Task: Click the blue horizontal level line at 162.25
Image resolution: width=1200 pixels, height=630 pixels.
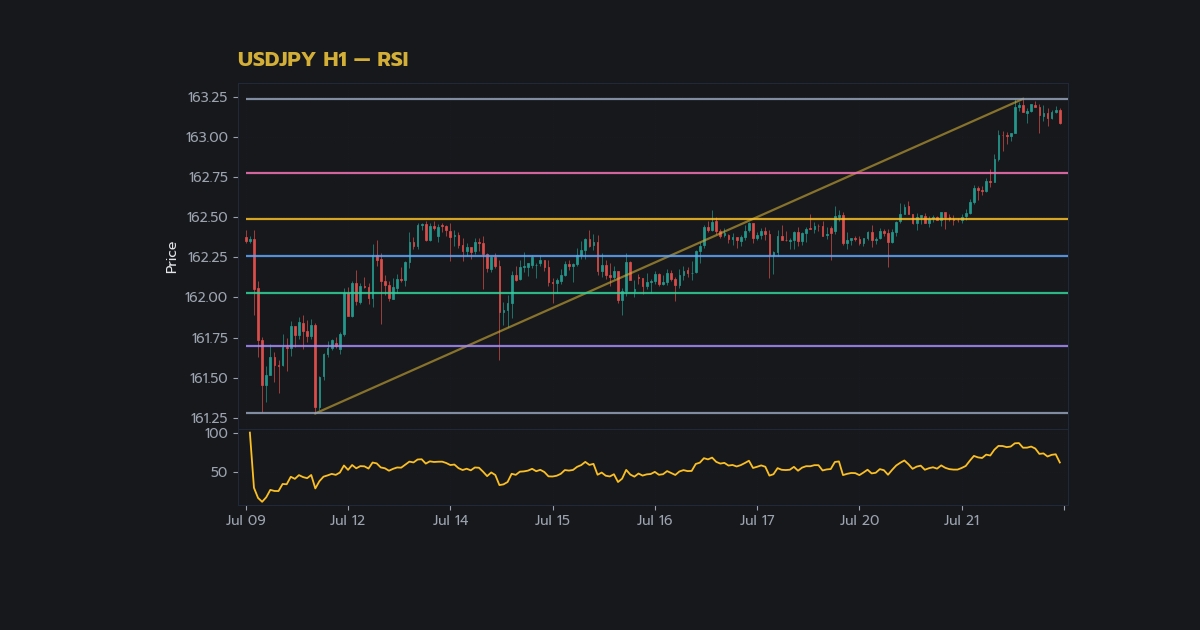Action: click(x=654, y=256)
